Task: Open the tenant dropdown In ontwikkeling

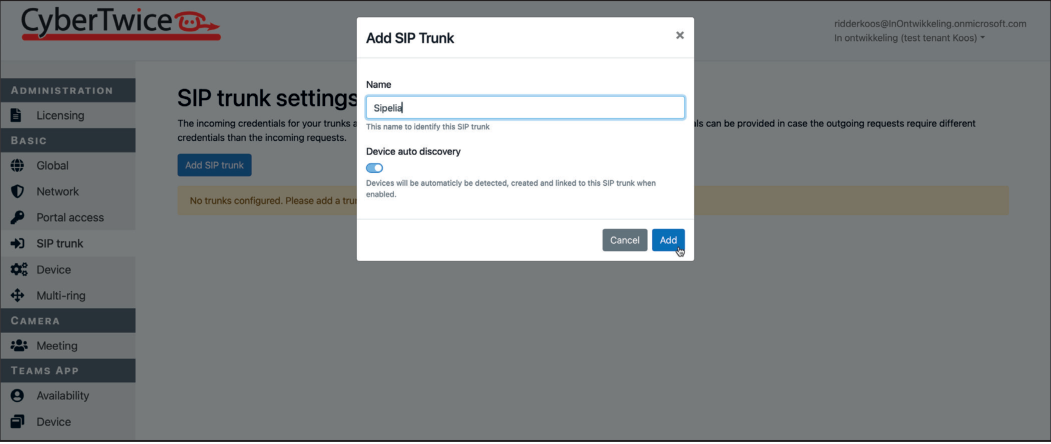Action: click(x=910, y=38)
